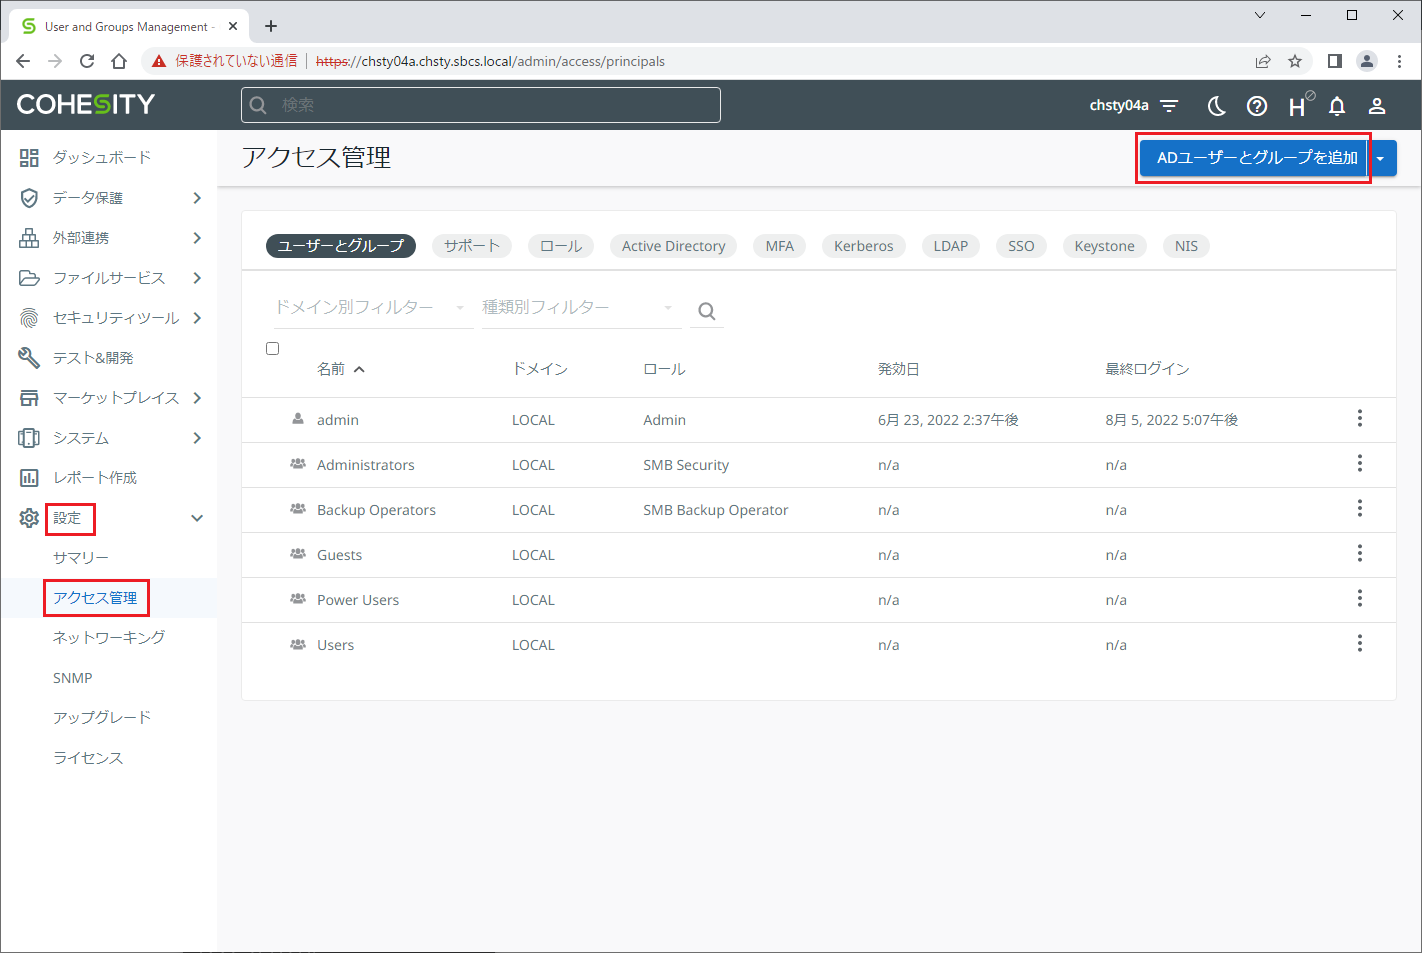Viewport: 1422px width, 953px height.
Task: Switch to the ロール tab
Action: [x=561, y=246]
